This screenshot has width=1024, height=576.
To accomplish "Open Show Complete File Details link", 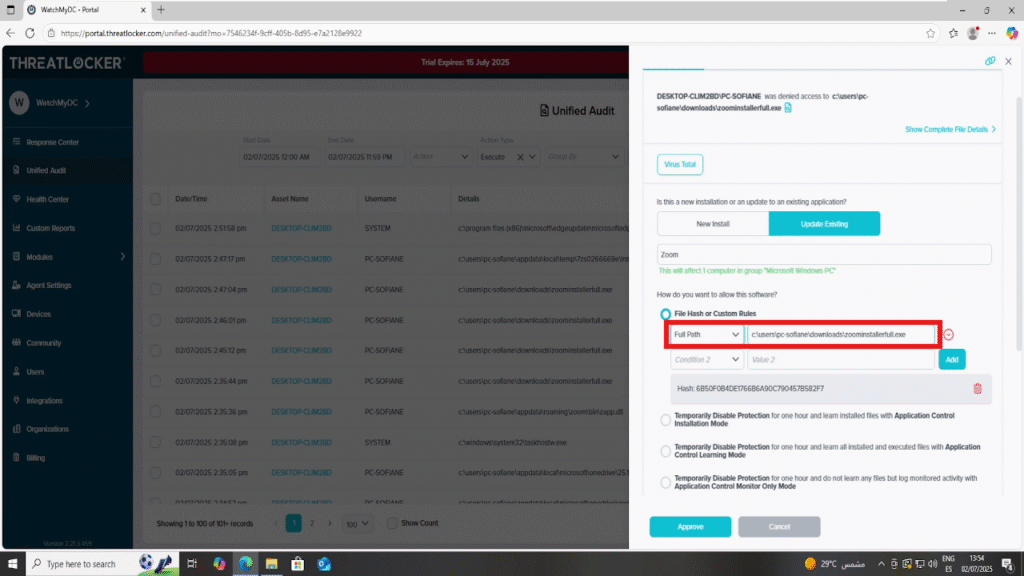I will [x=950, y=129].
